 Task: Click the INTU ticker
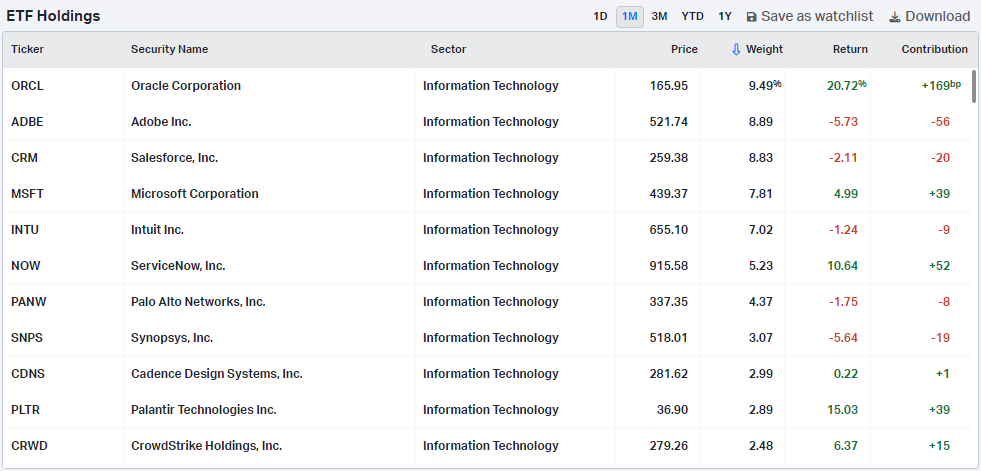25,230
